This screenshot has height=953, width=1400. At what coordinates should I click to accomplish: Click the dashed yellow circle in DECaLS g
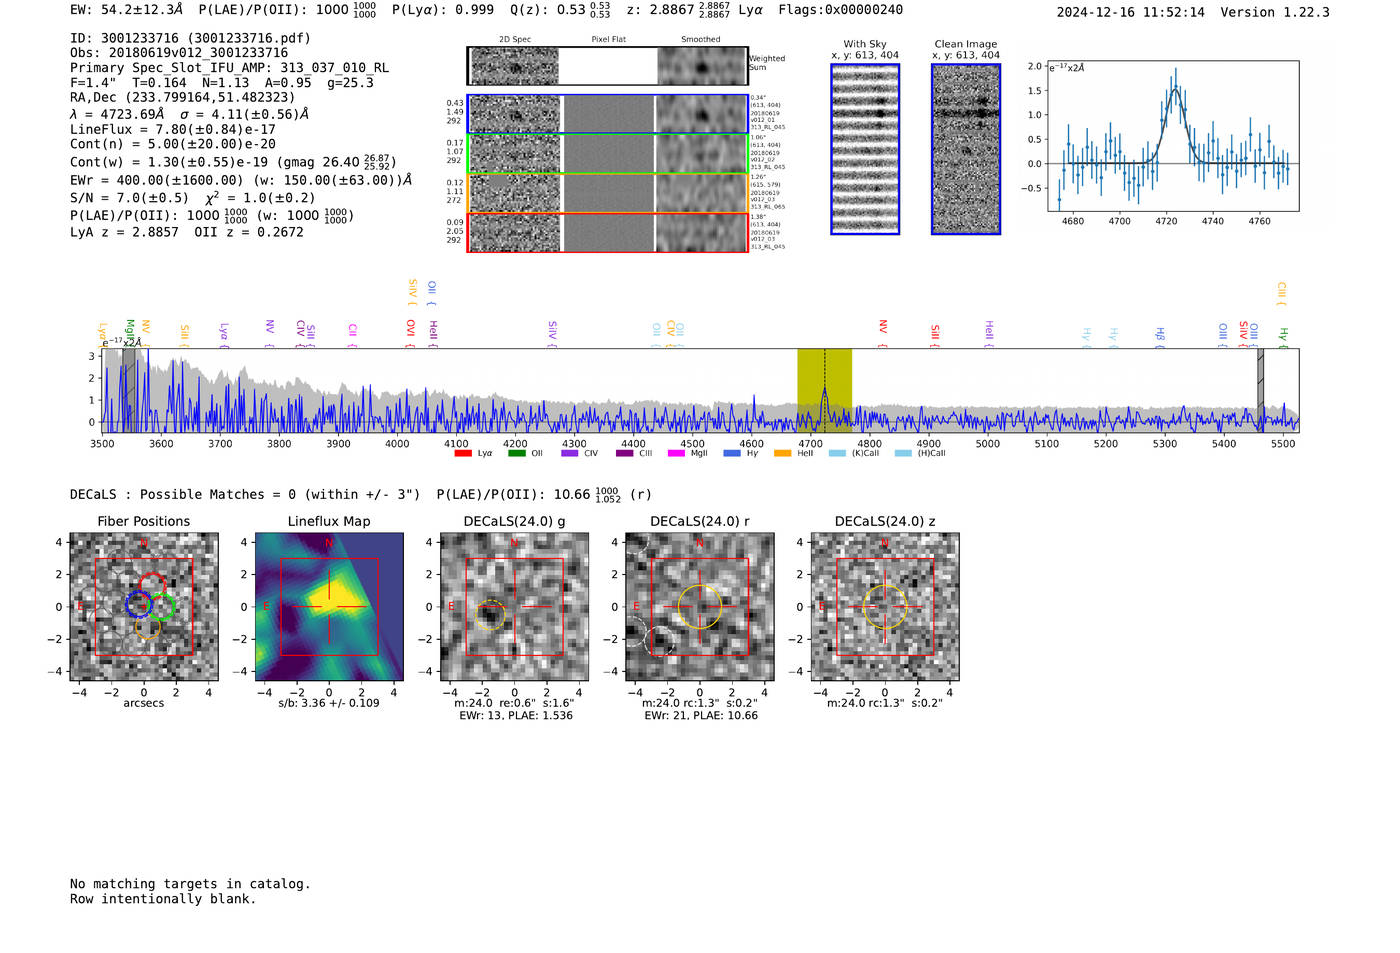(x=490, y=614)
